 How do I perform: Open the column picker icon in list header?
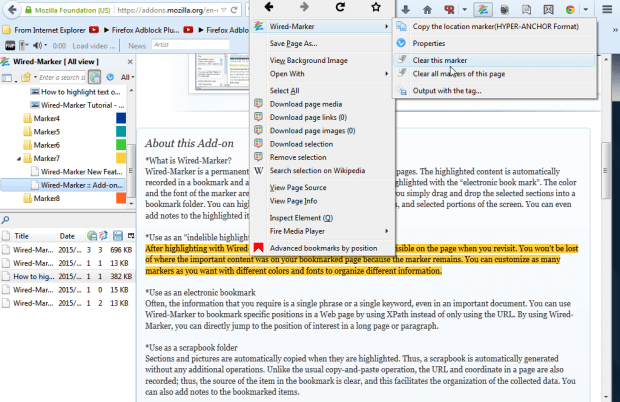pos(131,236)
